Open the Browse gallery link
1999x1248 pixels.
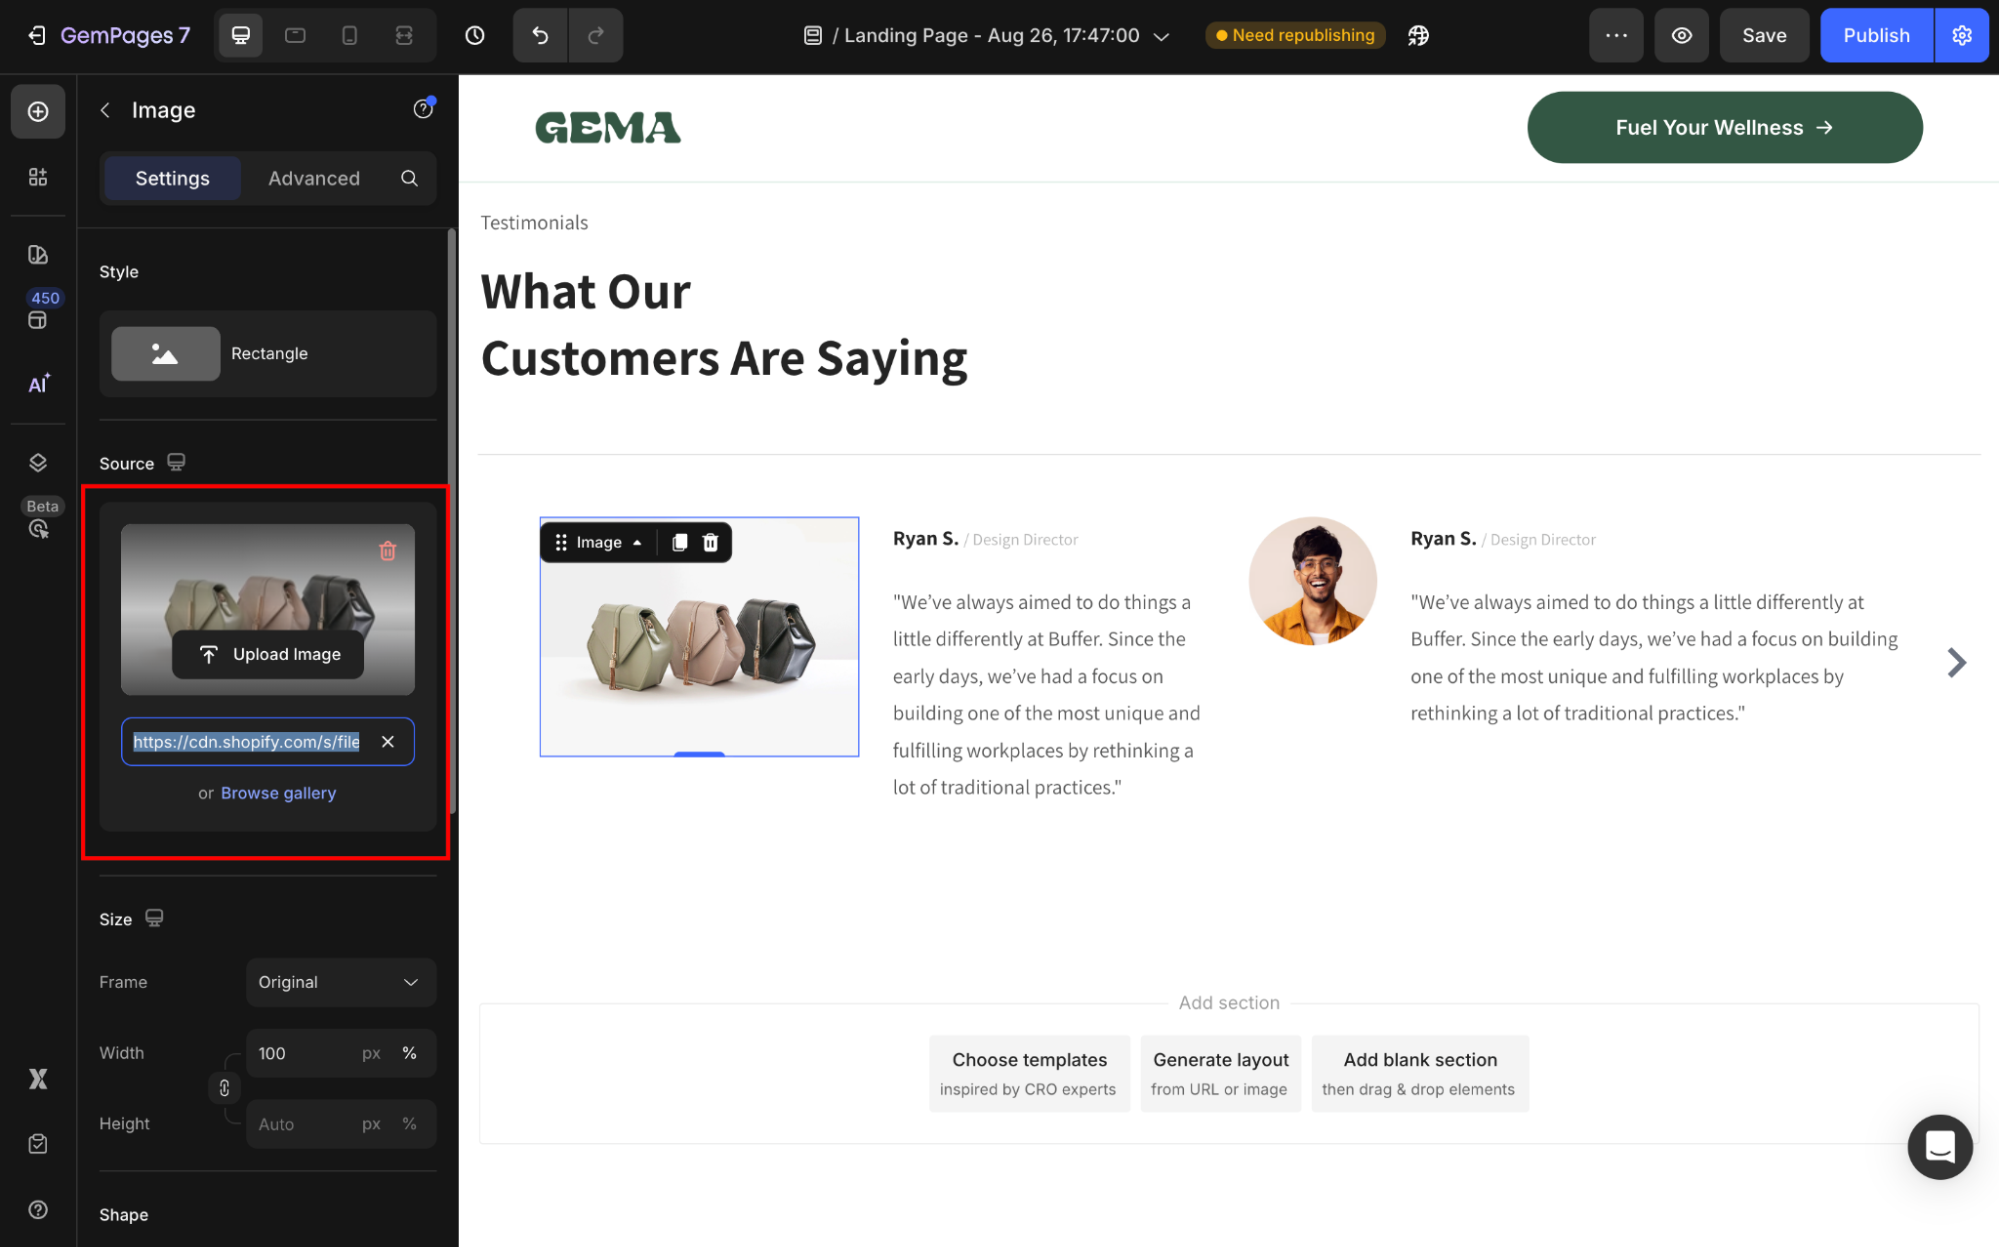(278, 793)
